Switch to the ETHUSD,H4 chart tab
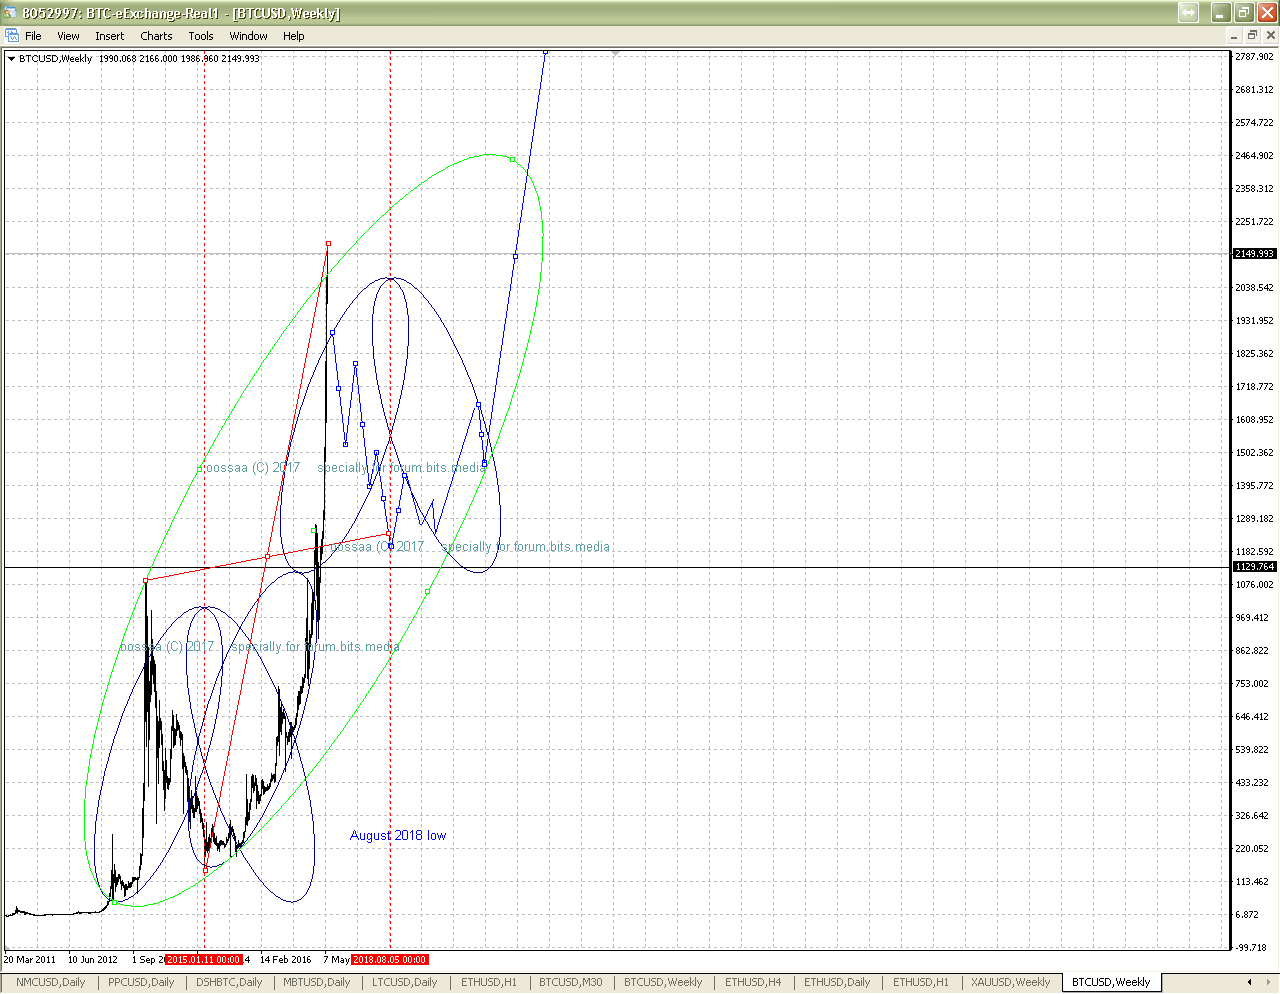1280x994 pixels. [753, 982]
